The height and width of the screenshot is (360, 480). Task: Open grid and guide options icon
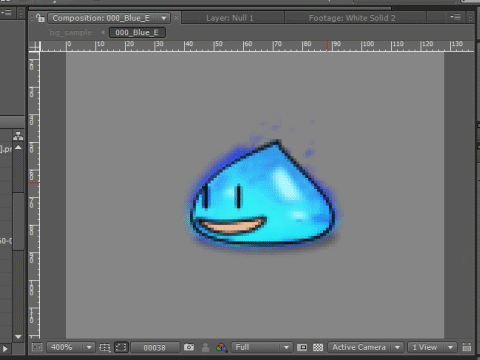coord(105,348)
